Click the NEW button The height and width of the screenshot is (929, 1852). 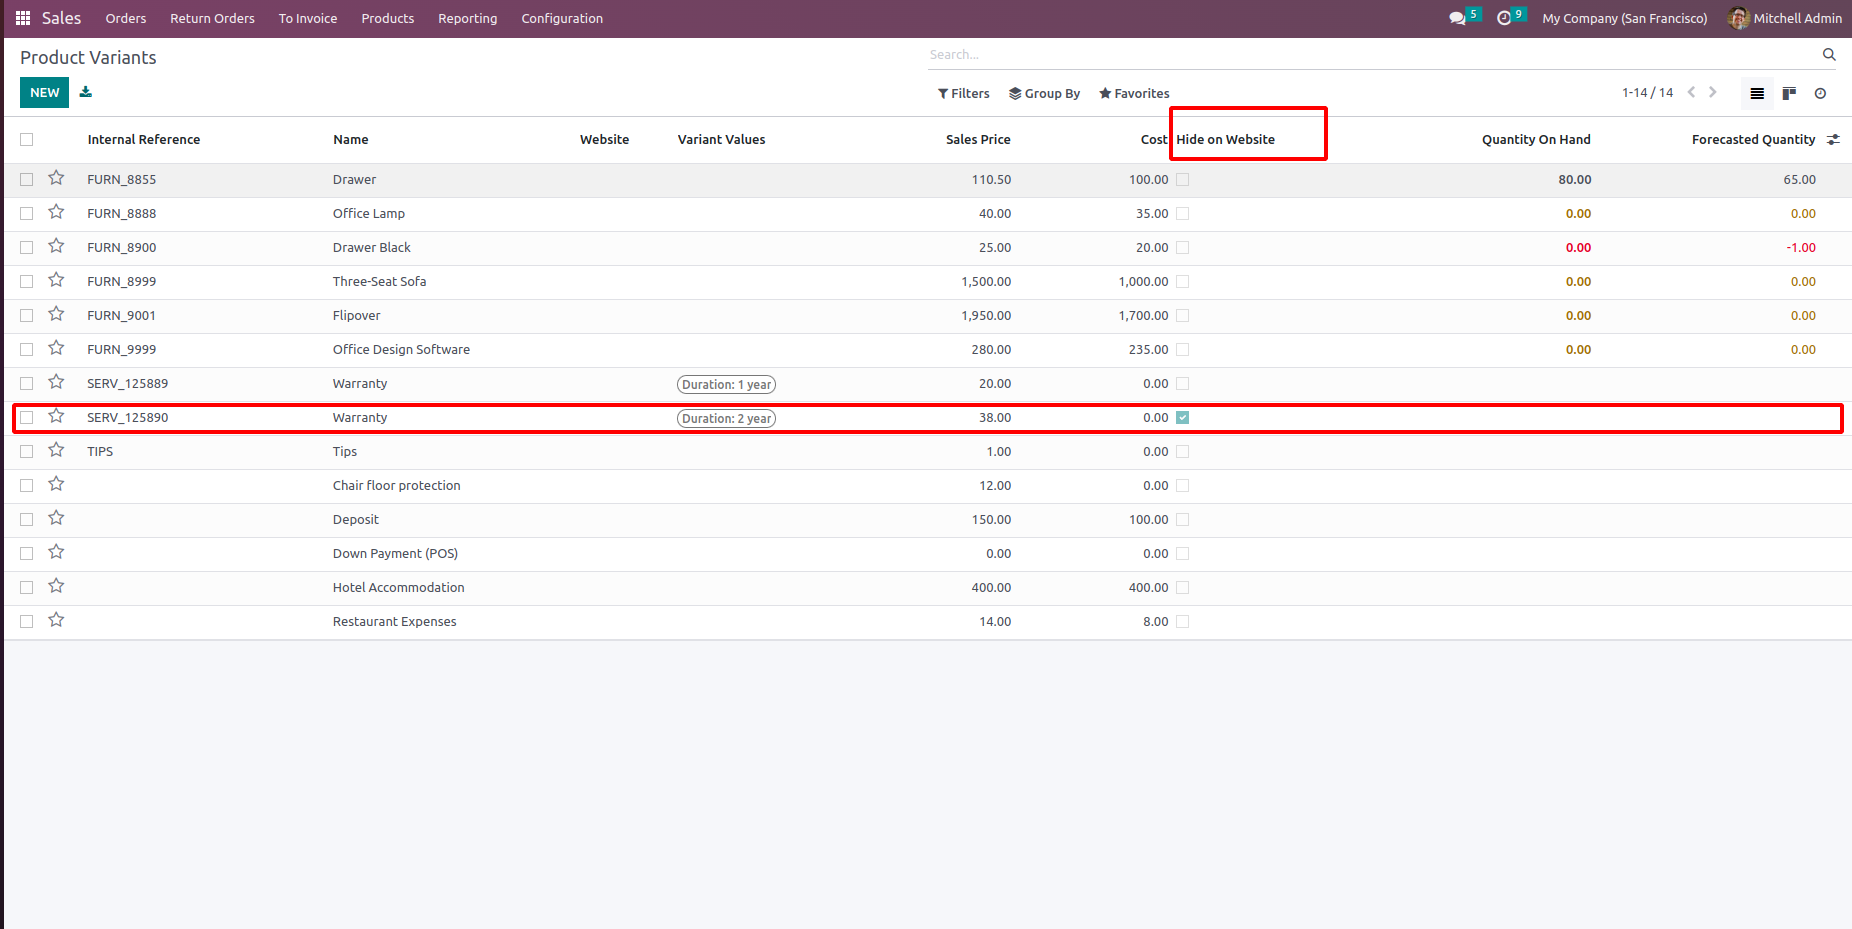click(x=45, y=92)
